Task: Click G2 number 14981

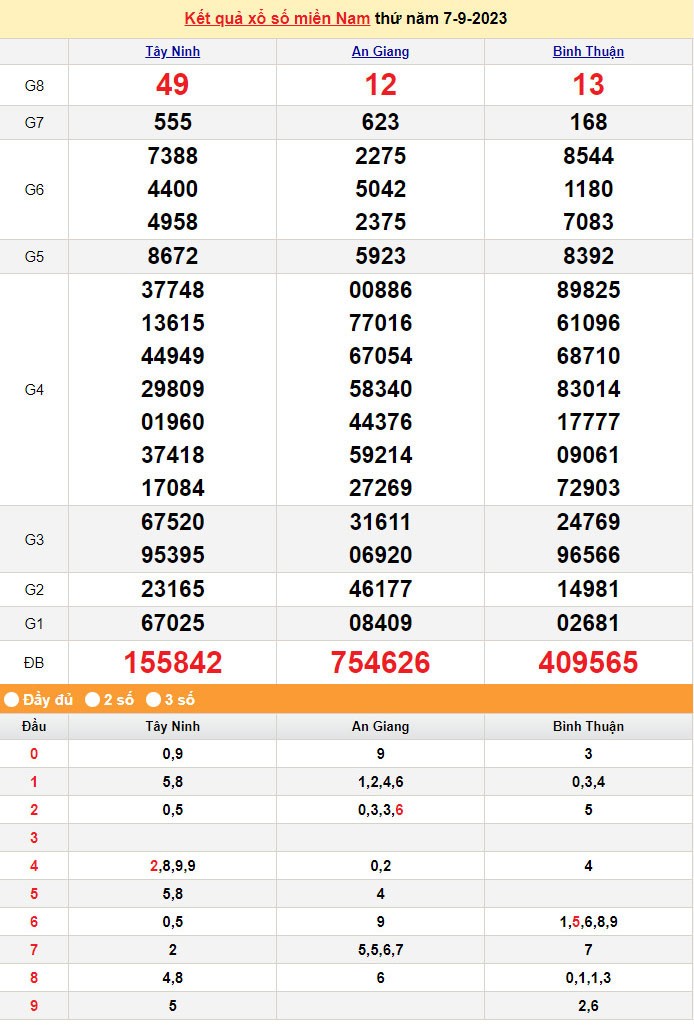Action: pos(588,589)
